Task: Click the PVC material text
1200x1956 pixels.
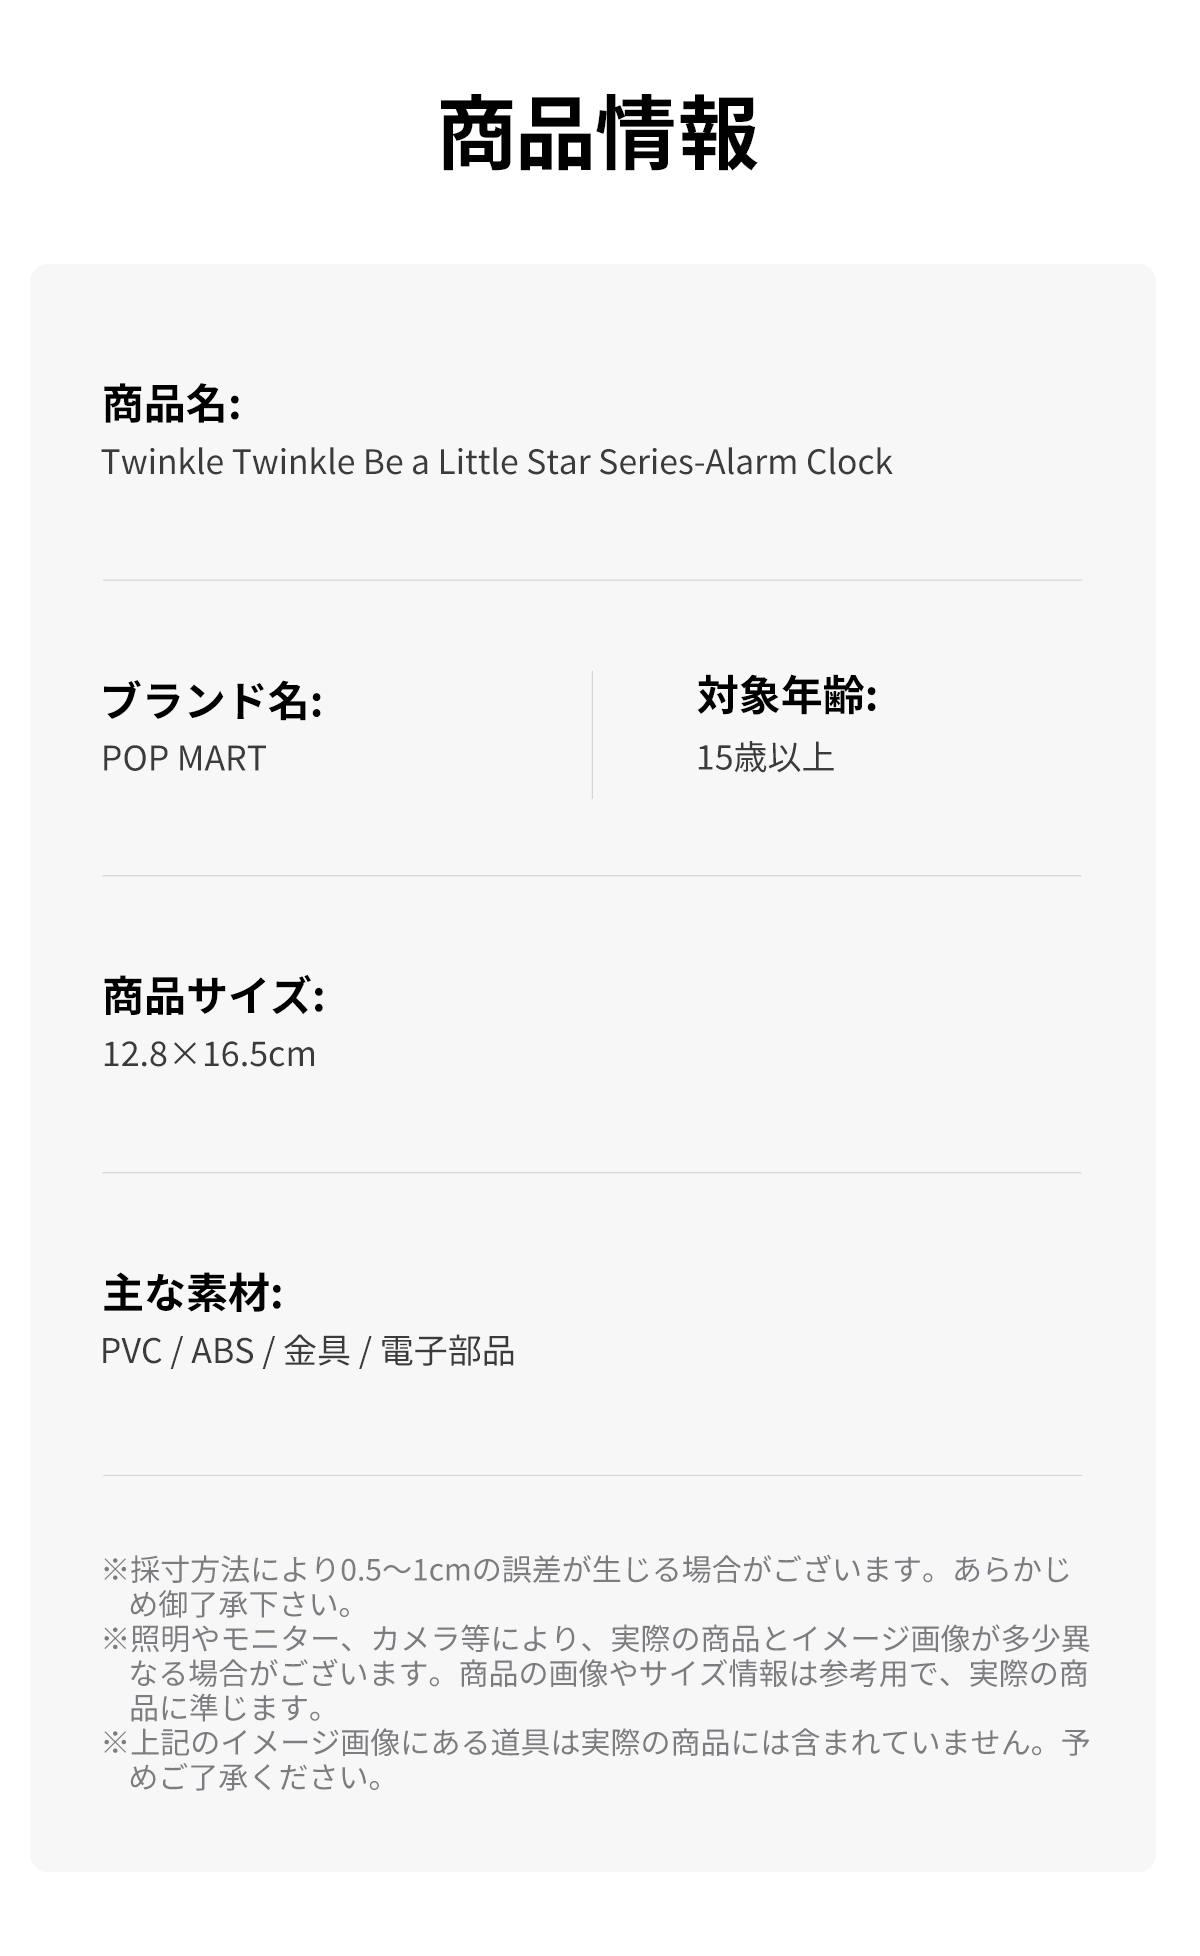Action: pos(131,1351)
